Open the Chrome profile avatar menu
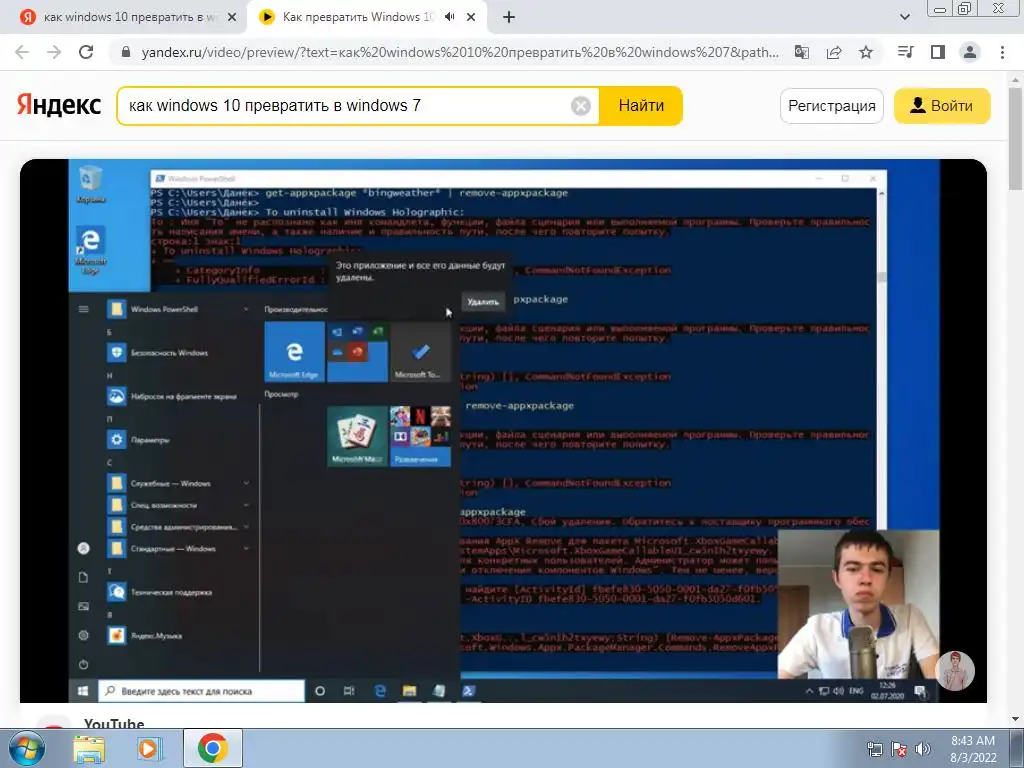 pyautogui.click(x=970, y=52)
